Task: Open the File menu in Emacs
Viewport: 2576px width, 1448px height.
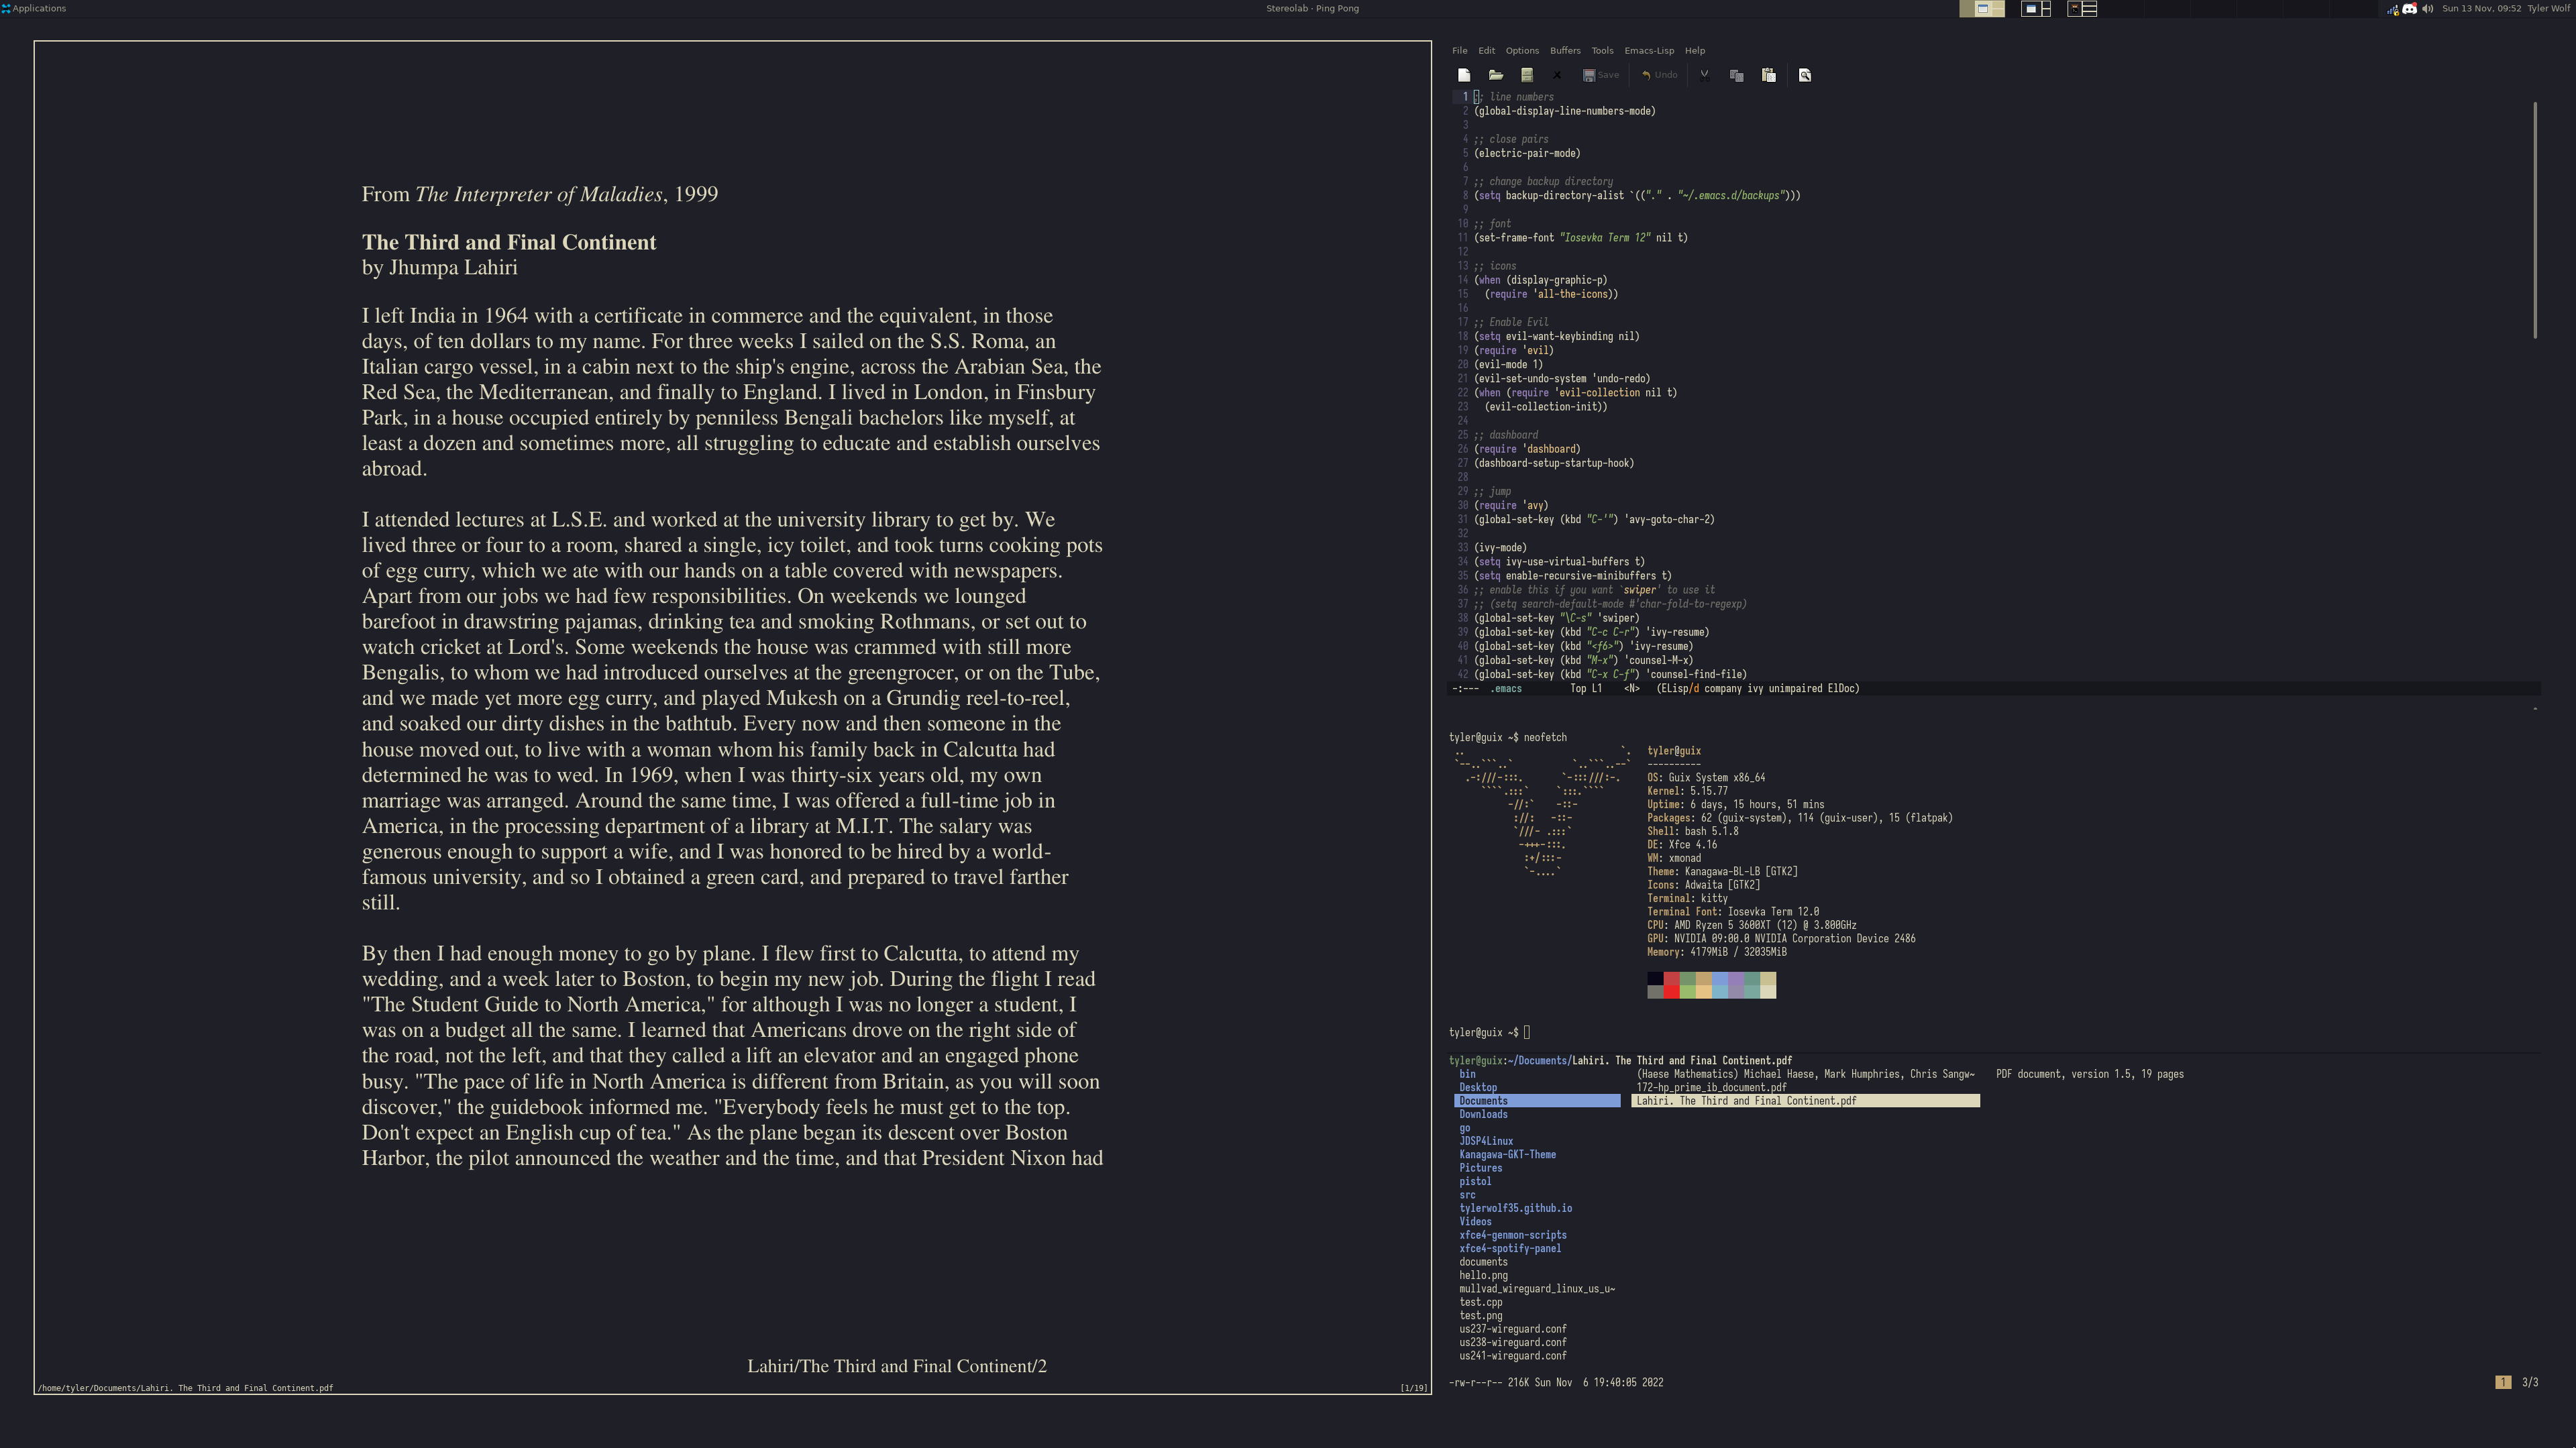Action: coord(1460,50)
